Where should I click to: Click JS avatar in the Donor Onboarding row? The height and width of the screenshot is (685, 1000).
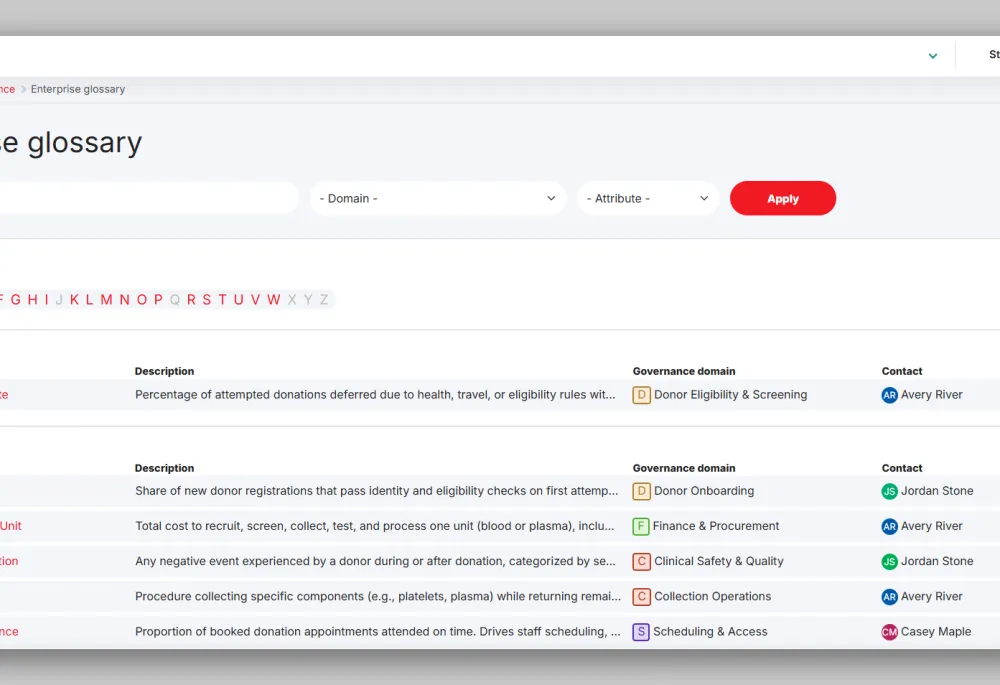point(890,491)
